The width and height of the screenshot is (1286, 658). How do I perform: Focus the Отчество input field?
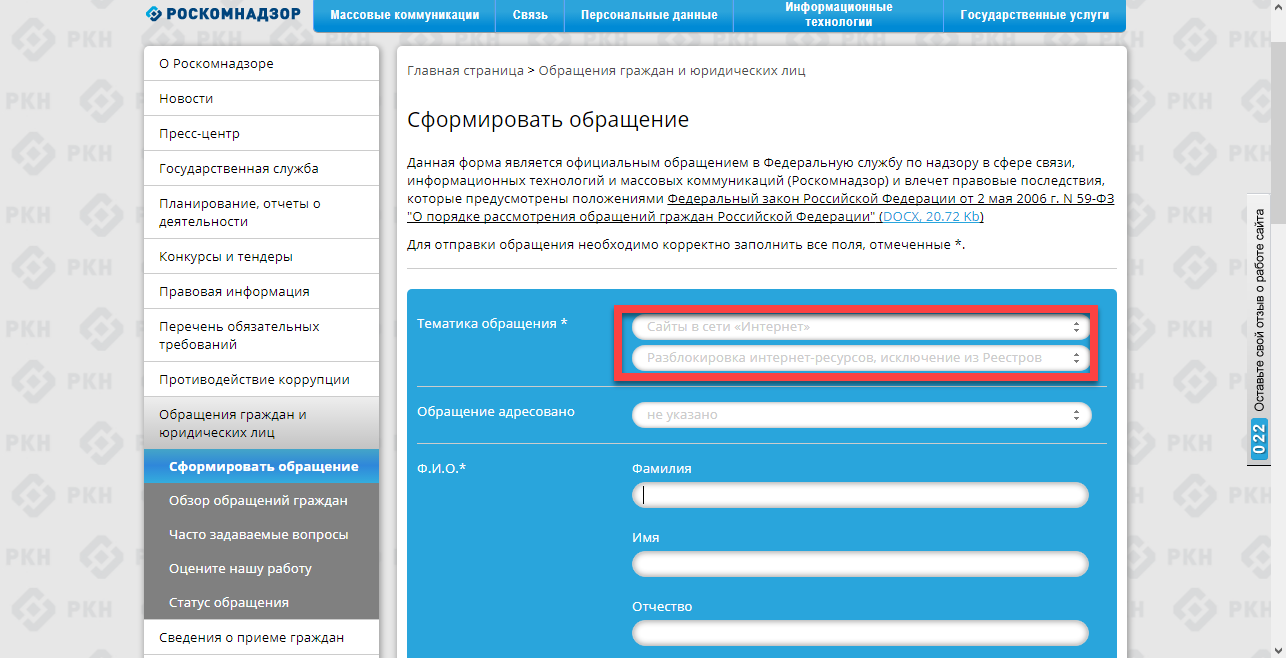(860, 633)
